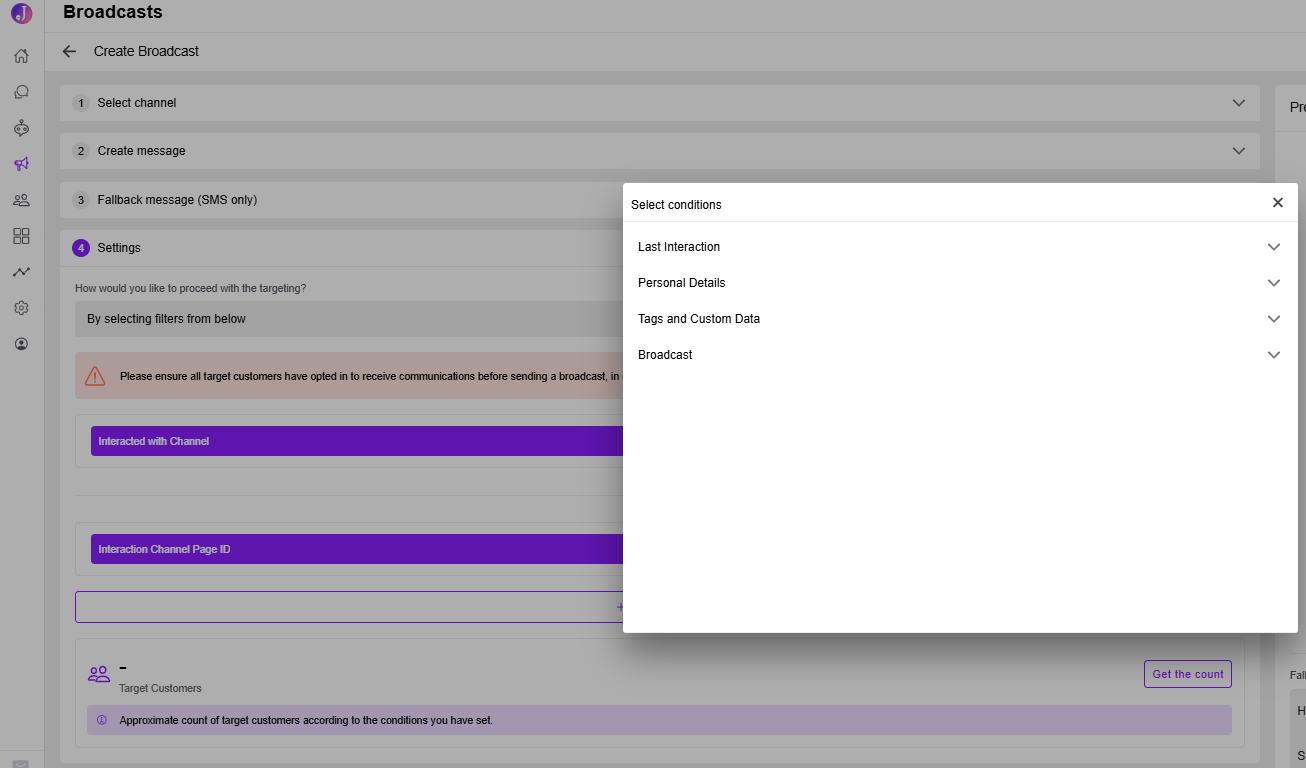Click the Broadcasts page title
Image resolution: width=1306 pixels, height=768 pixels.
point(113,12)
